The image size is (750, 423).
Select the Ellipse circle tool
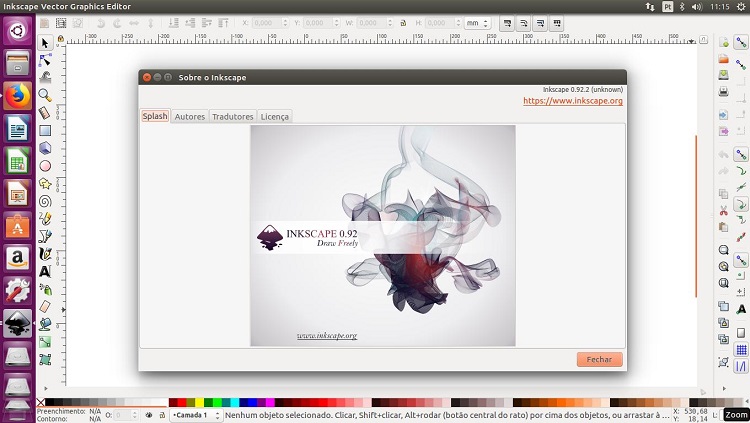click(45, 166)
